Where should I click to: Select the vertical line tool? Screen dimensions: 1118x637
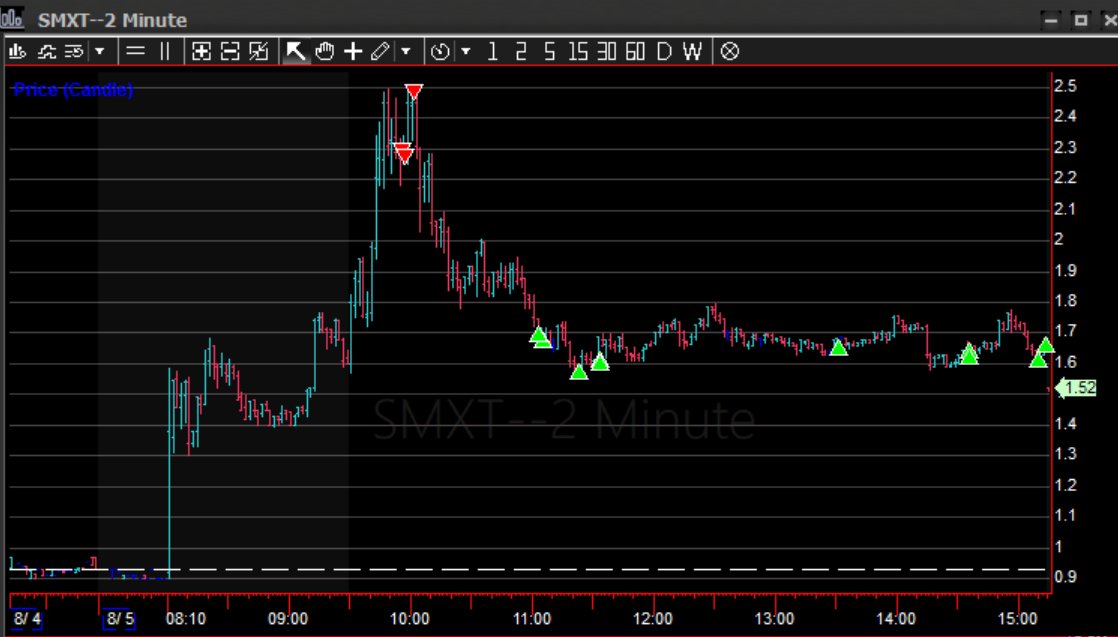pos(163,51)
